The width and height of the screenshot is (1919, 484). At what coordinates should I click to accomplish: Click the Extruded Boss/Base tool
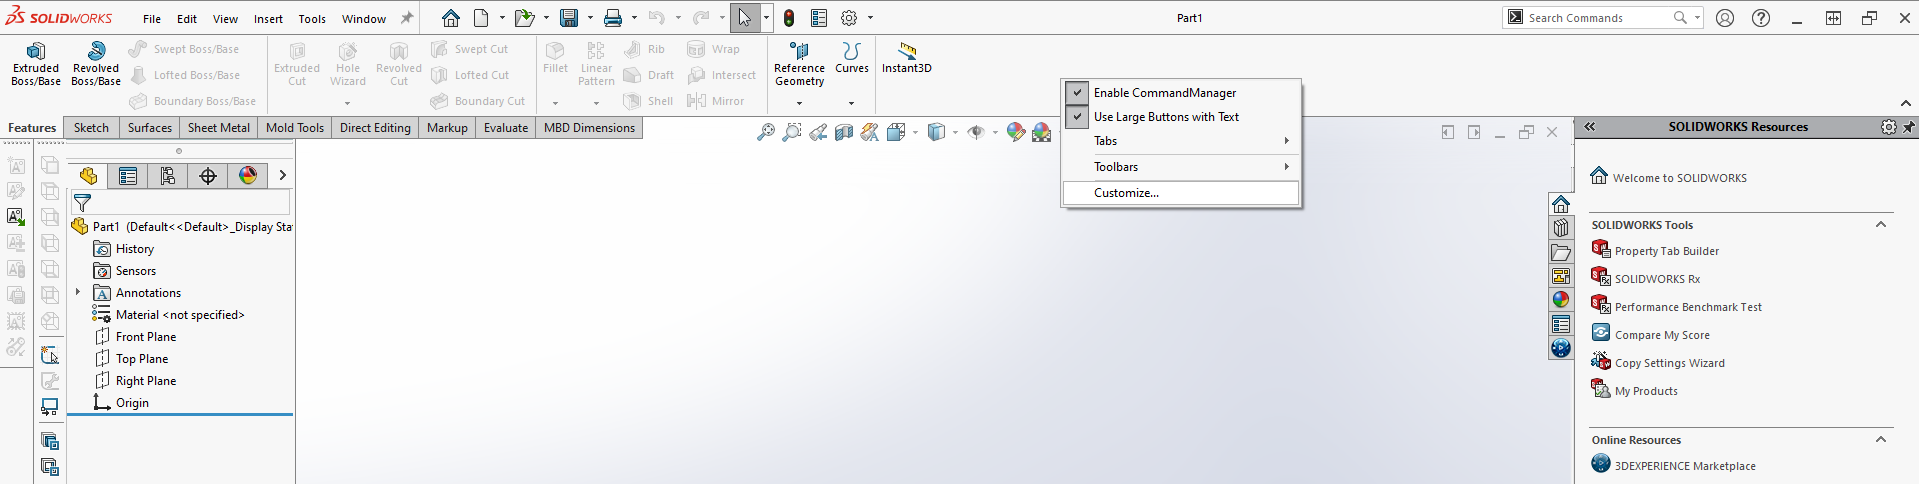[x=36, y=64]
